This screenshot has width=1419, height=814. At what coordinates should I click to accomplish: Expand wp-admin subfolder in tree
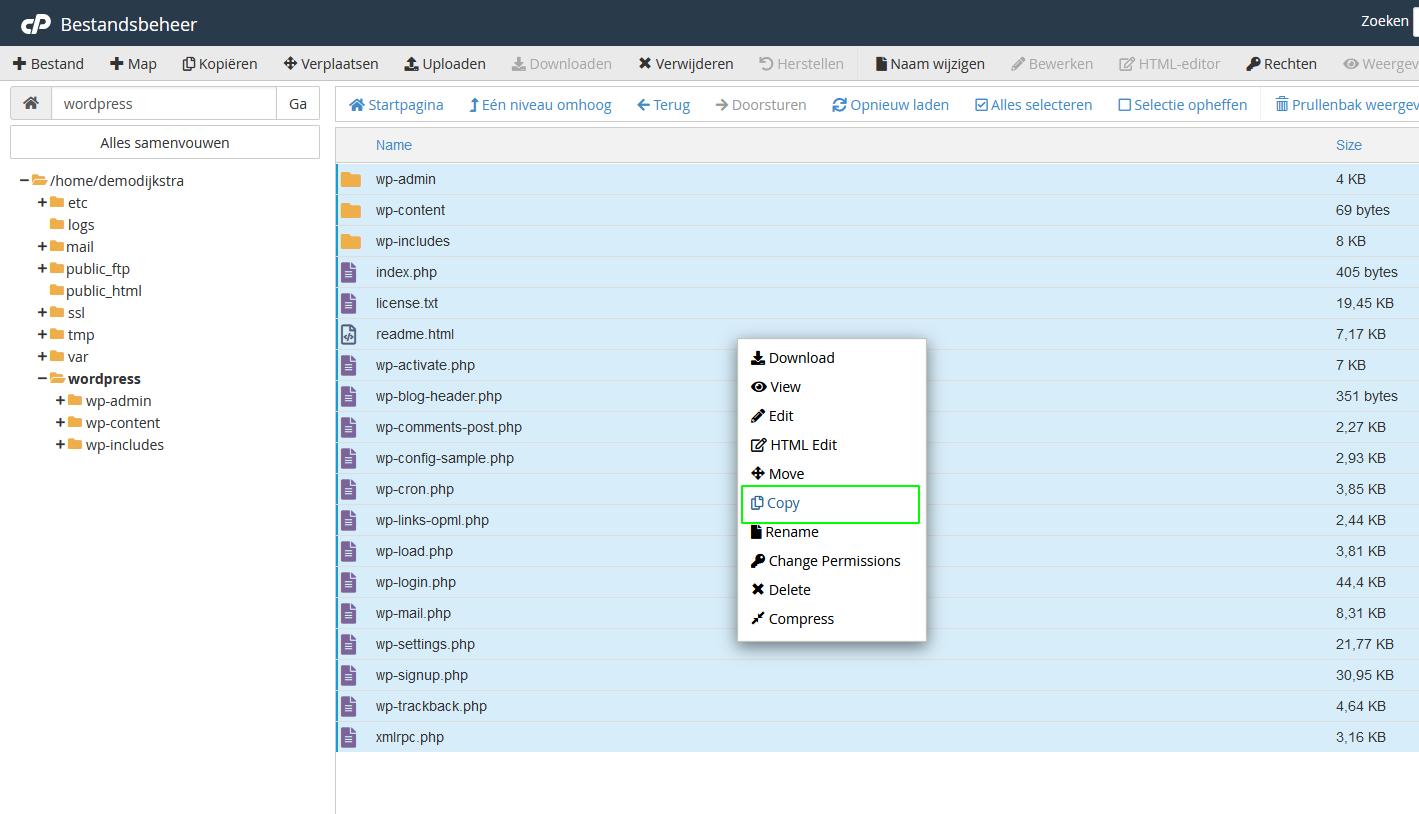click(60, 401)
